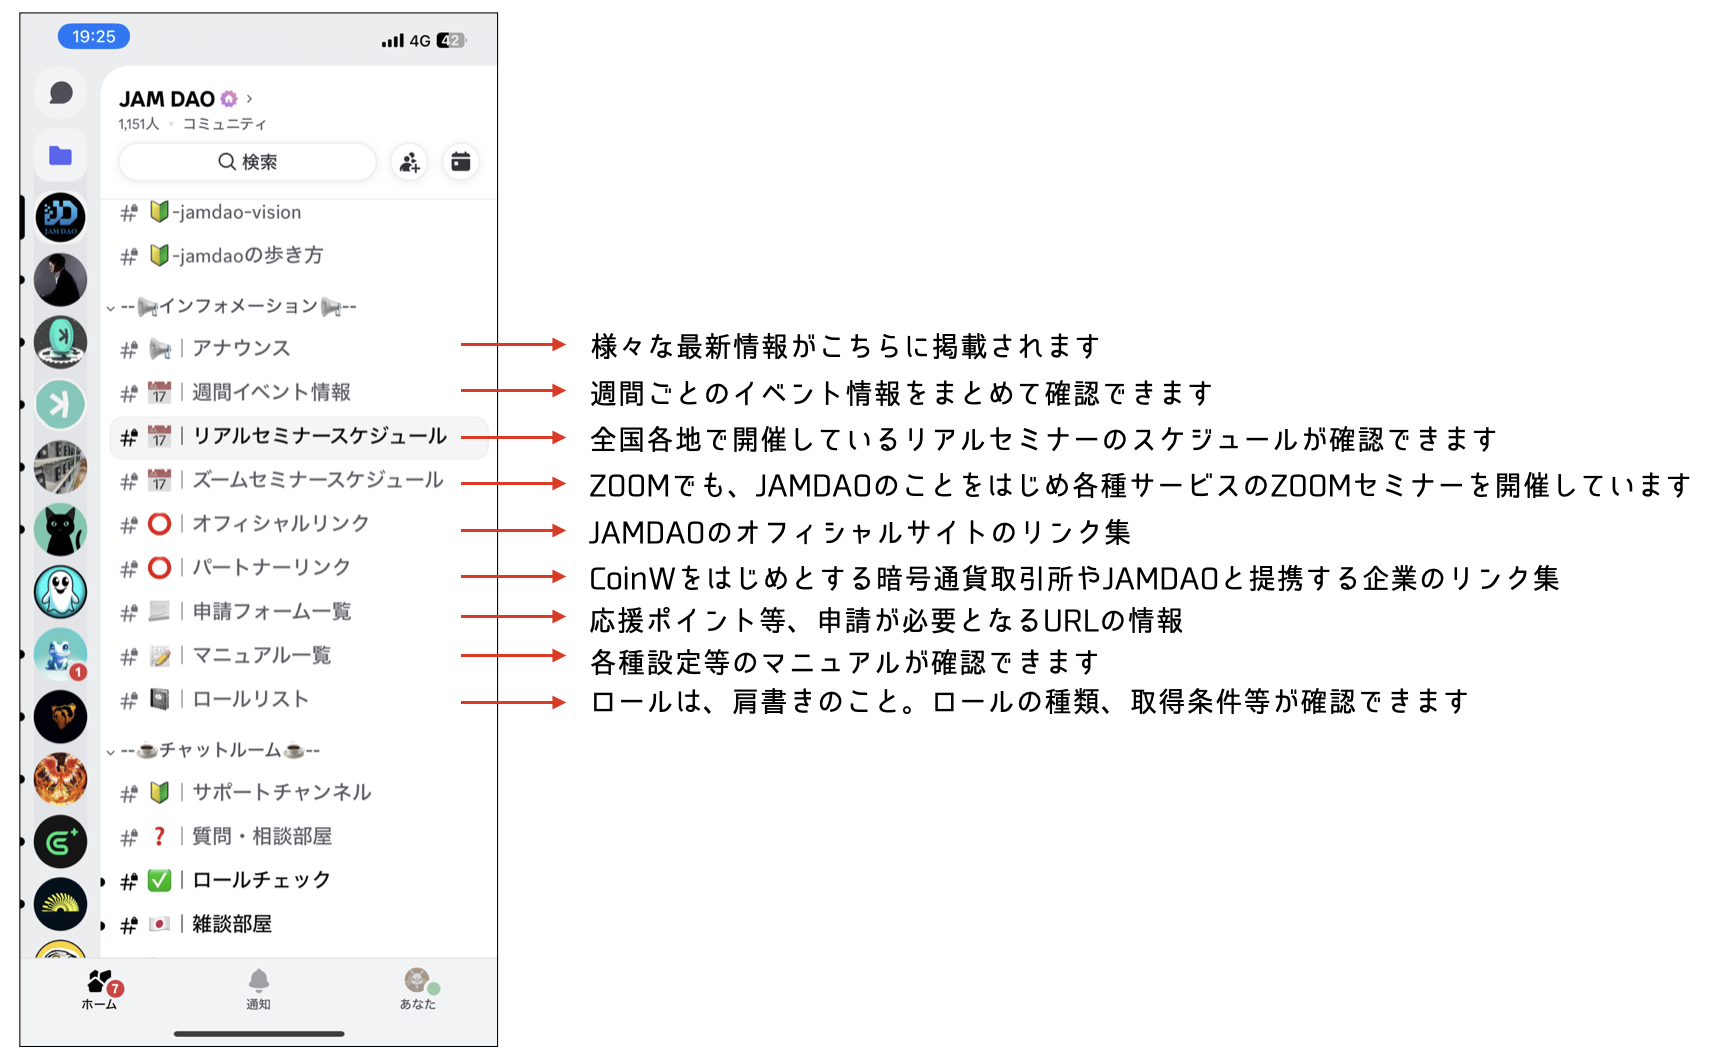Open the オフィシャルリンク channel
Screen dimensions: 1718x1060
(280, 524)
